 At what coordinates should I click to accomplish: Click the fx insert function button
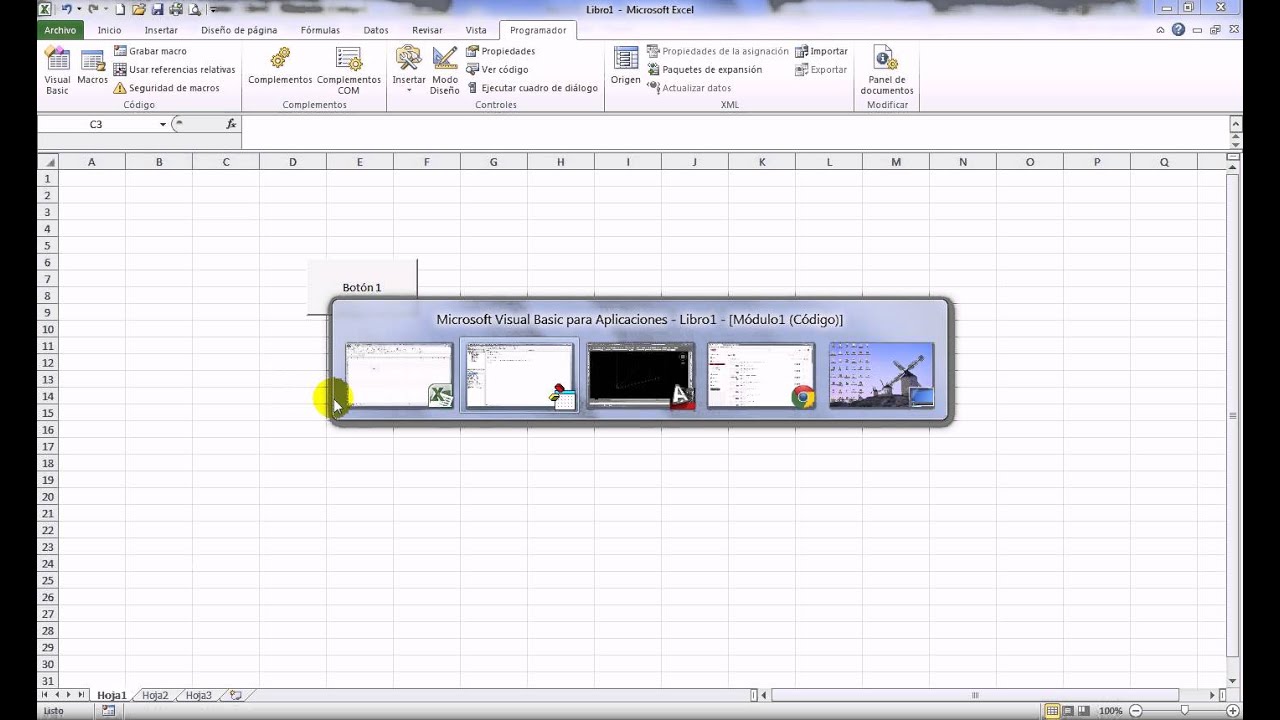(231, 124)
